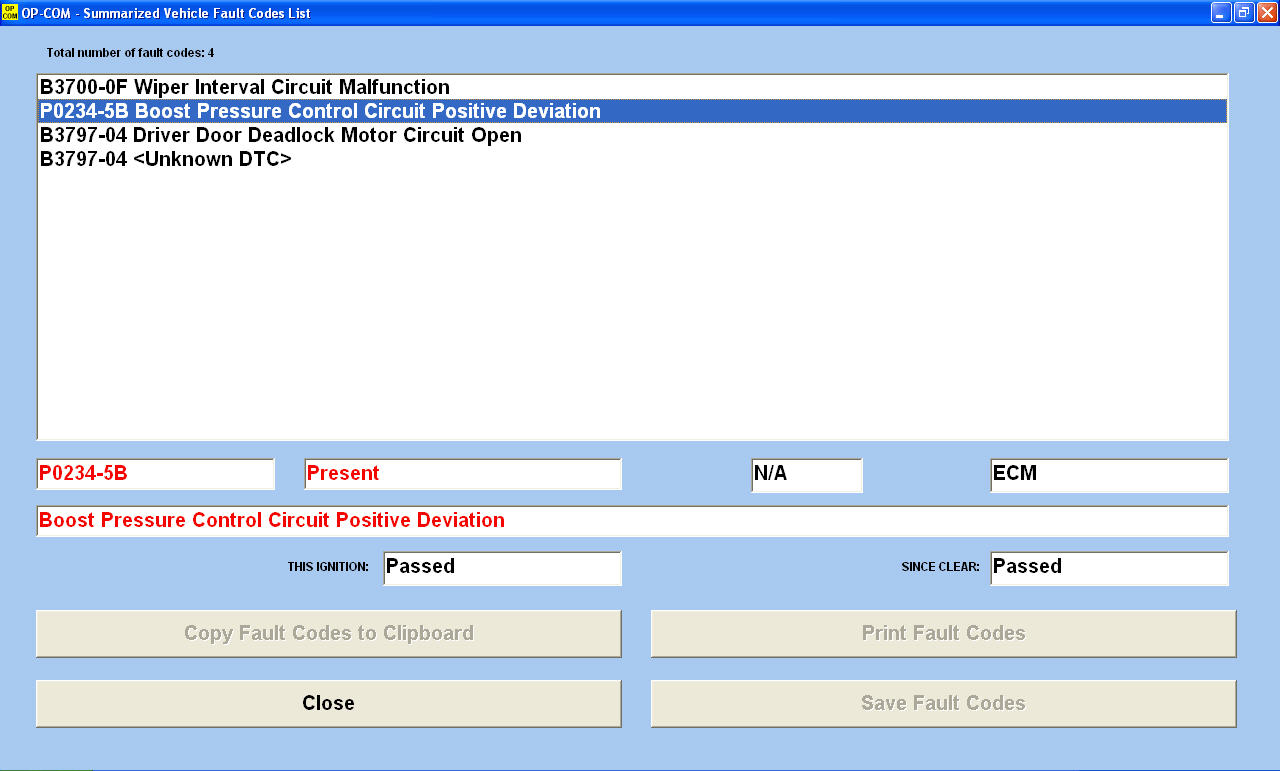Click the Total number of fault codes label
1280x771 pixels.
pos(130,52)
